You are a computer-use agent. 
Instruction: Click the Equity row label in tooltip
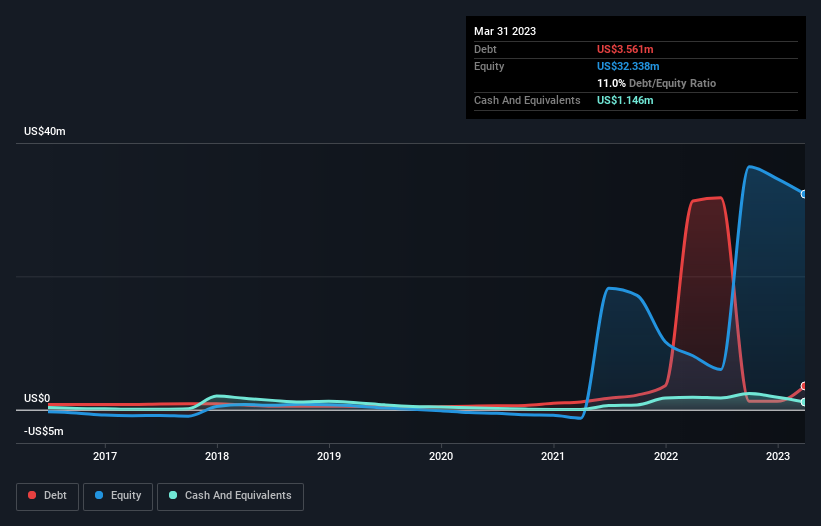click(x=489, y=66)
